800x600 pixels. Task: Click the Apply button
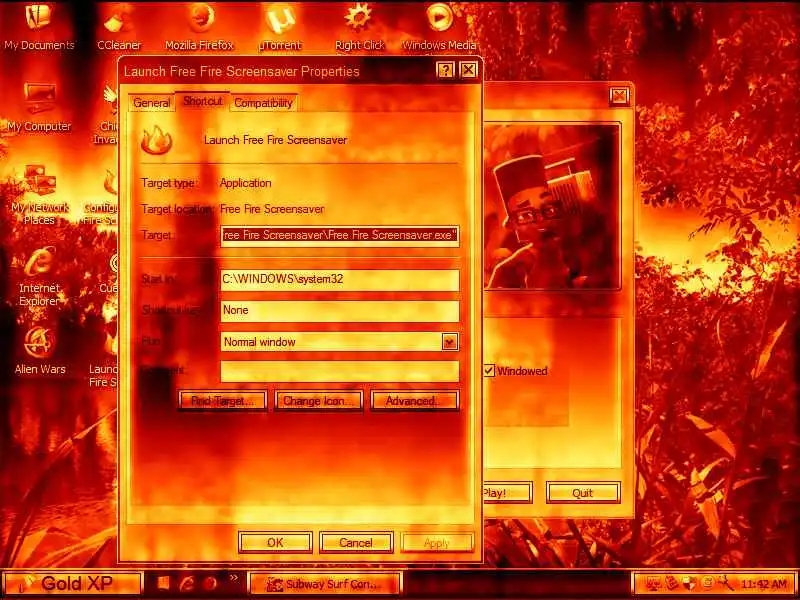(437, 543)
